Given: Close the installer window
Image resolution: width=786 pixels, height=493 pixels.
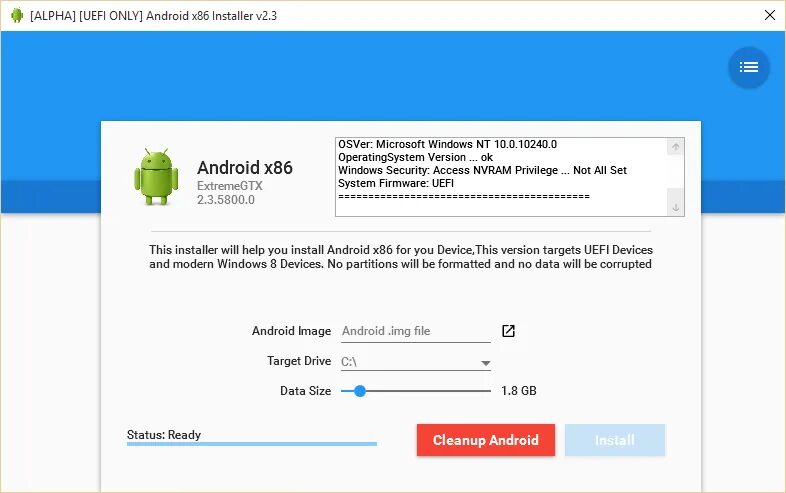Looking at the screenshot, I should click(x=770, y=15).
